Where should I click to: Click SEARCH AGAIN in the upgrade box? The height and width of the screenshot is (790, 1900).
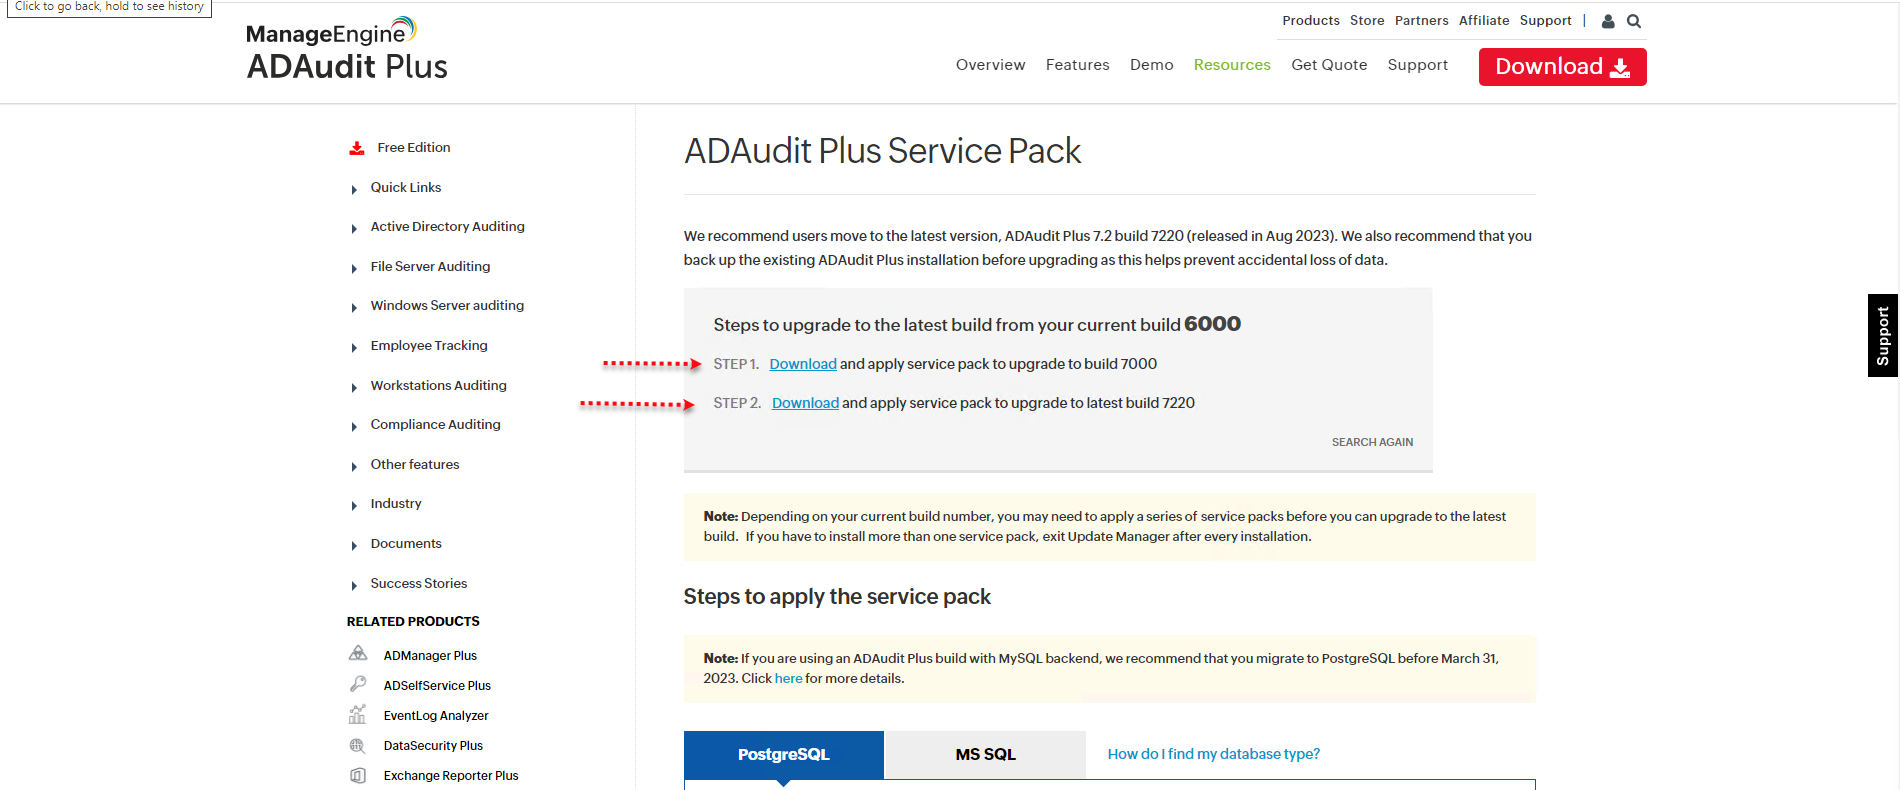coord(1372,442)
